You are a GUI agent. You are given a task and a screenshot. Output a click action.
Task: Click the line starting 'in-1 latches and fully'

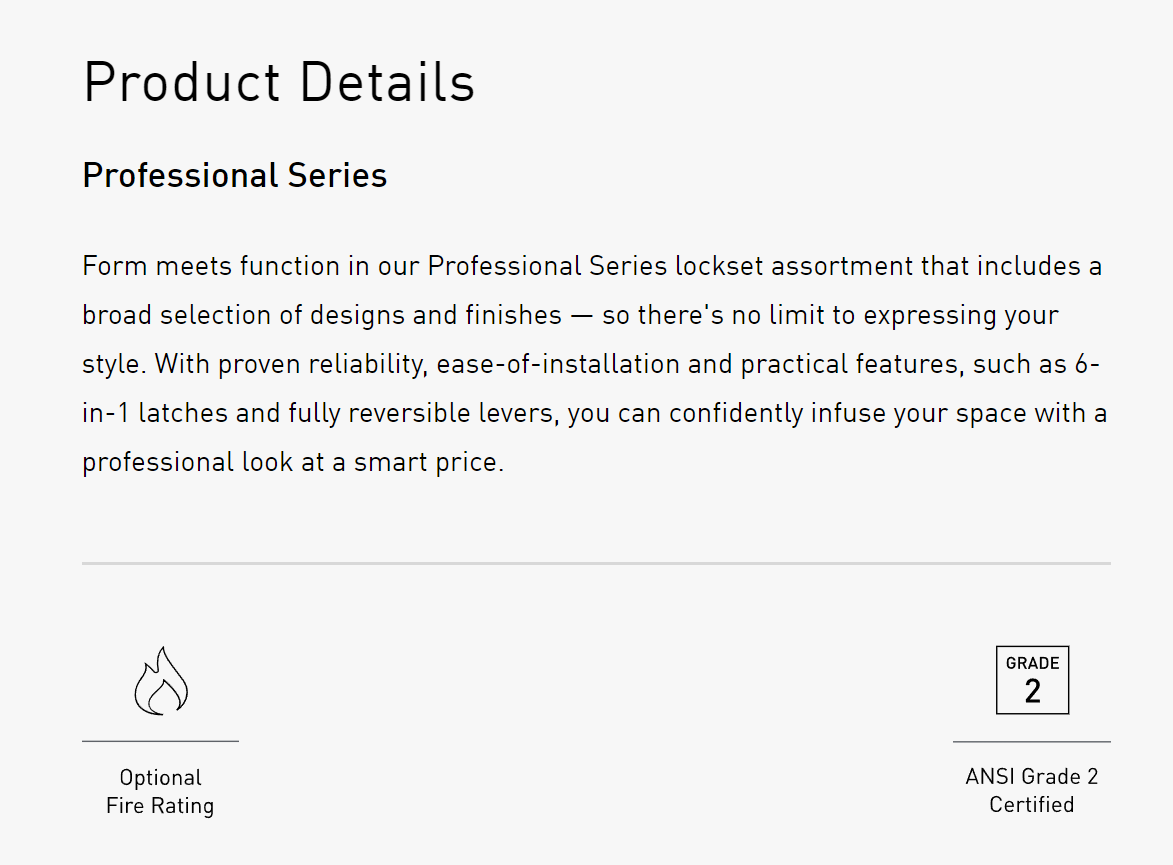click(595, 413)
